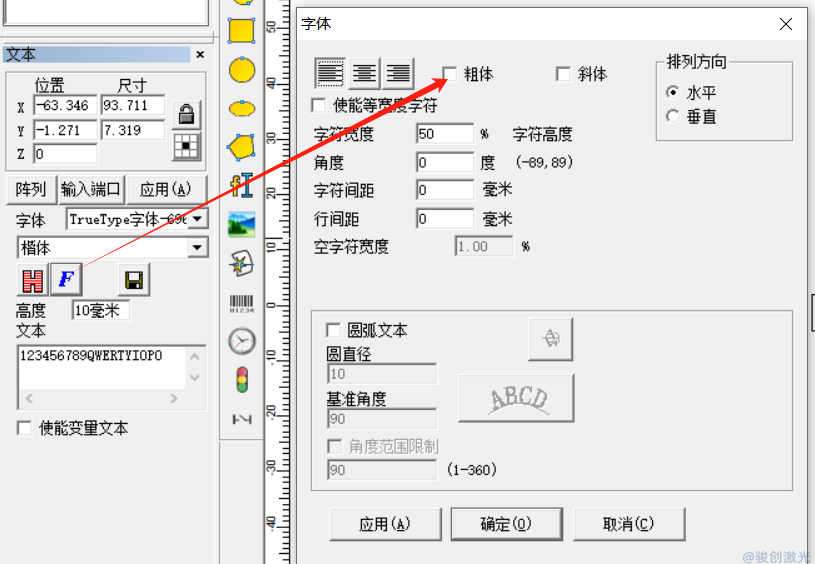Click the red hatch fill icon
This screenshot has width=815, height=564.
(32, 280)
